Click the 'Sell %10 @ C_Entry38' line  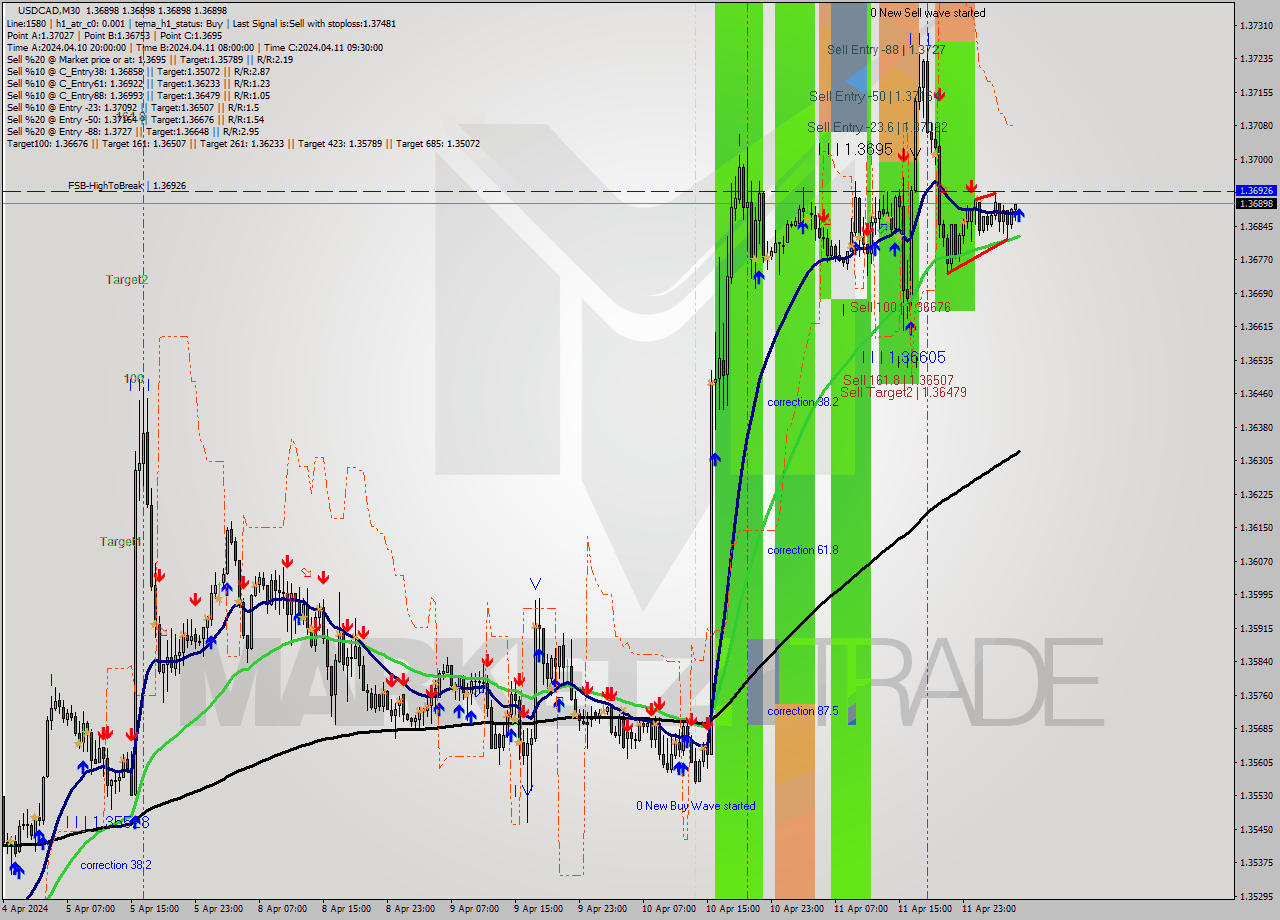[x=138, y=71]
